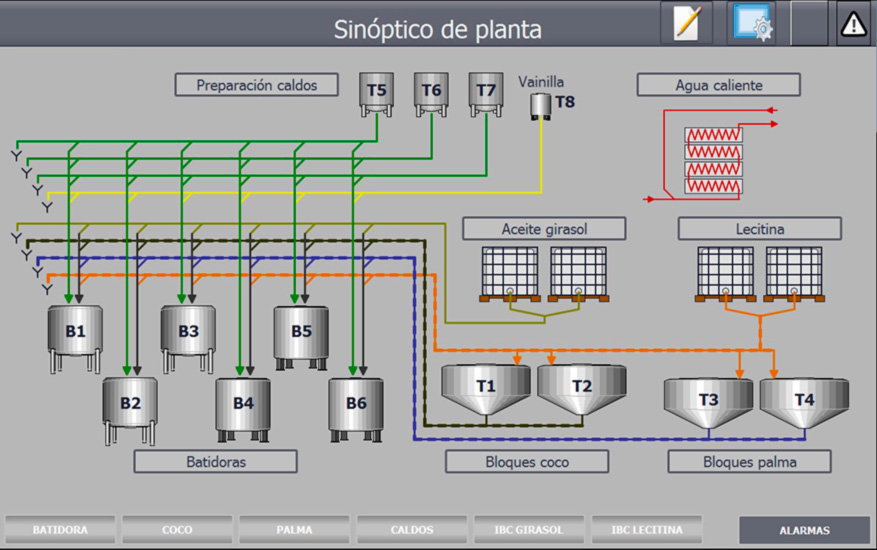877x550 pixels.
Task: Click mixer tank B1
Action: (76, 336)
